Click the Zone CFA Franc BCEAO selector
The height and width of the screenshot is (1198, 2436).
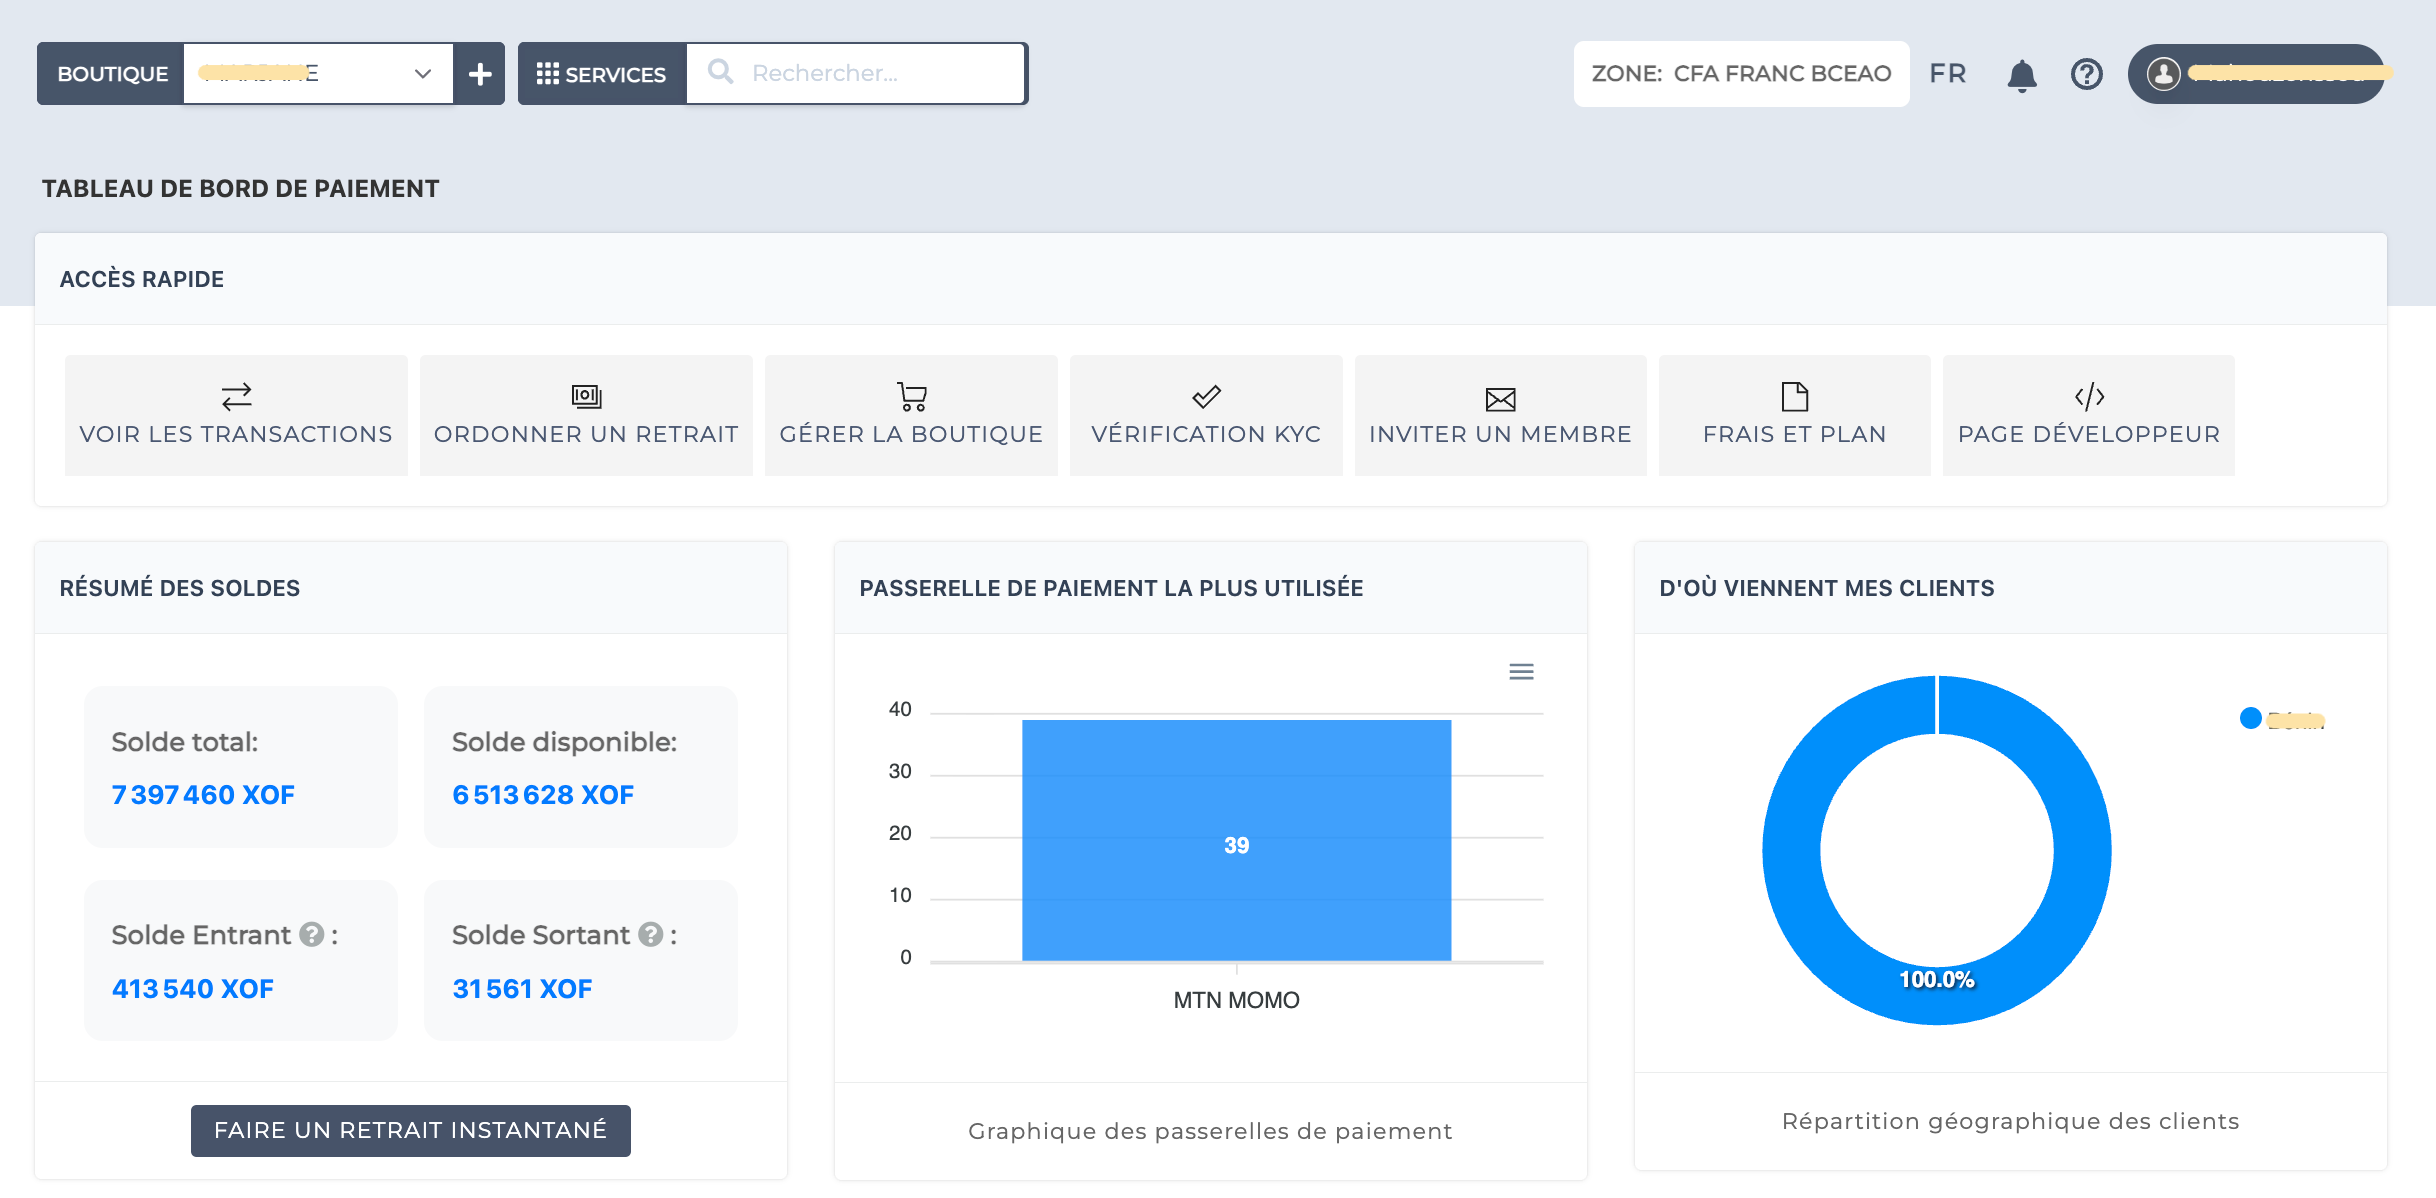[1741, 74]
